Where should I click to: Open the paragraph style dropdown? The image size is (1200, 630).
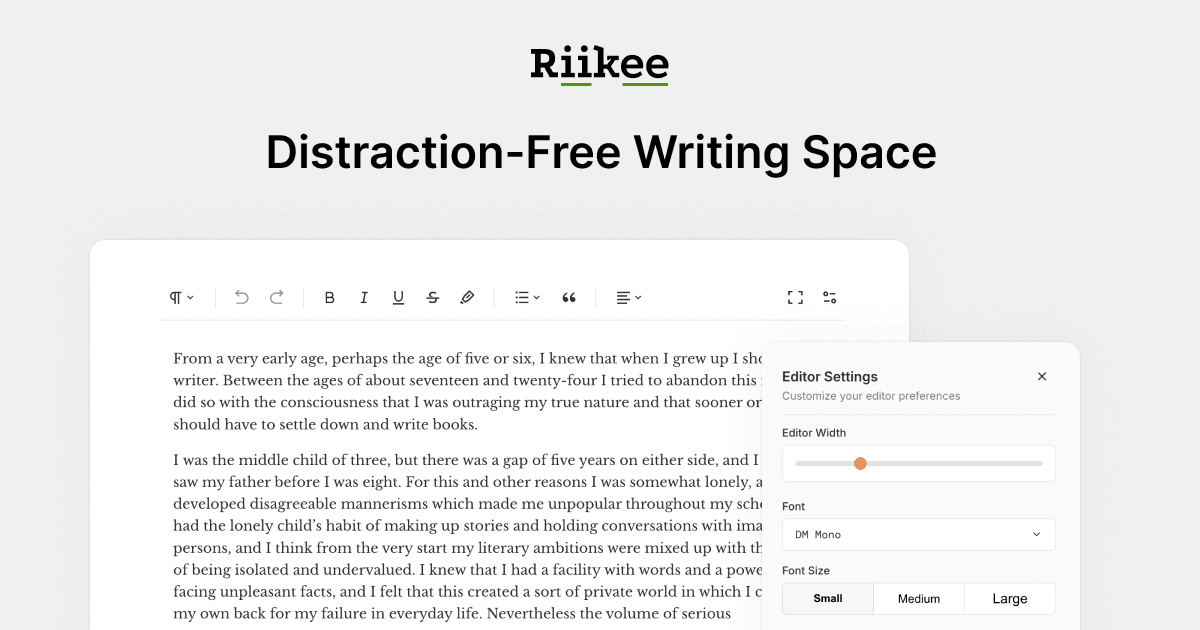coord(181,297)
